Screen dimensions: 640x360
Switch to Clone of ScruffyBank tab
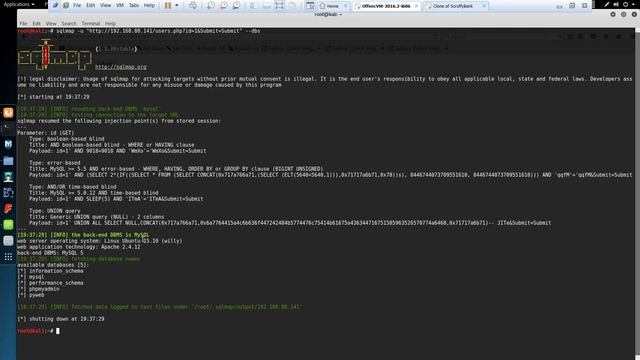452,6
